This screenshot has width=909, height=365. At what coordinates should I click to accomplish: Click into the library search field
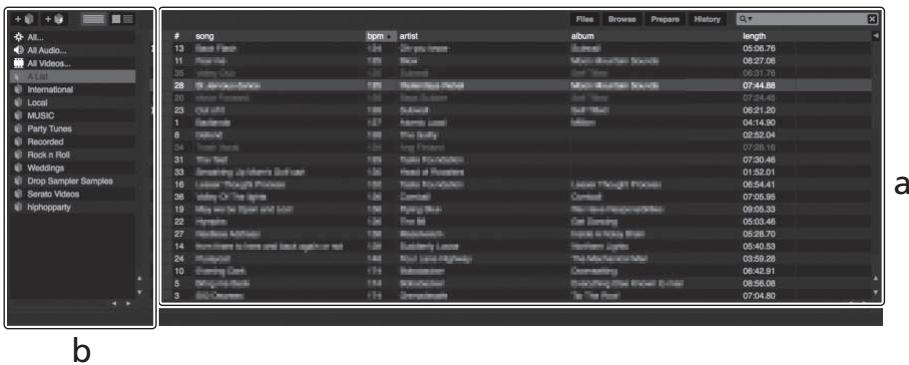coord(807,19)
